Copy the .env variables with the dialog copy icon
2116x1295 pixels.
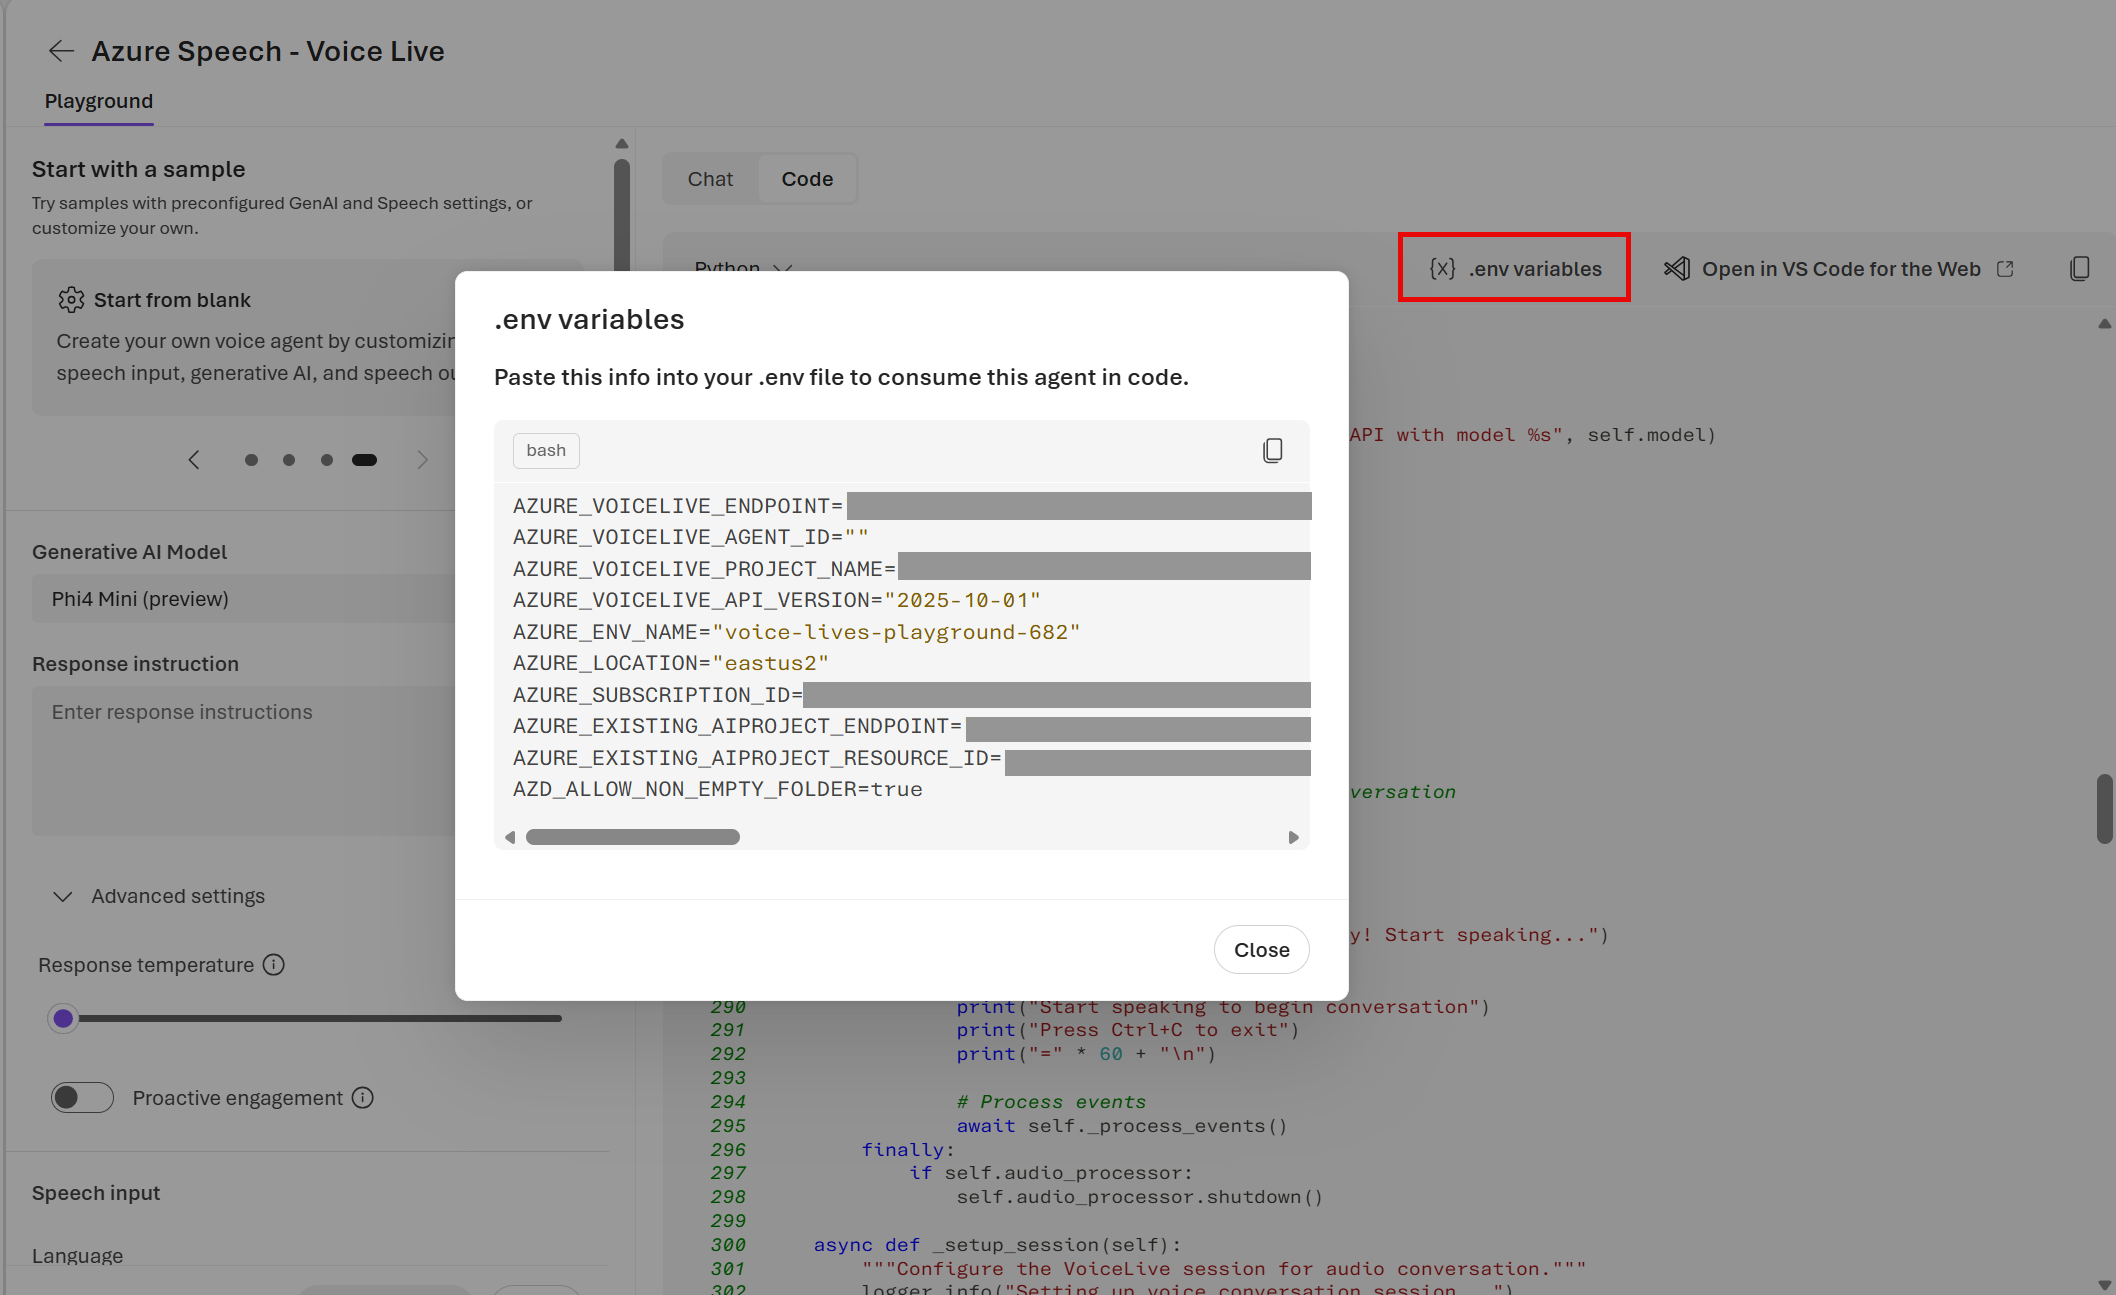(1272, 450)
